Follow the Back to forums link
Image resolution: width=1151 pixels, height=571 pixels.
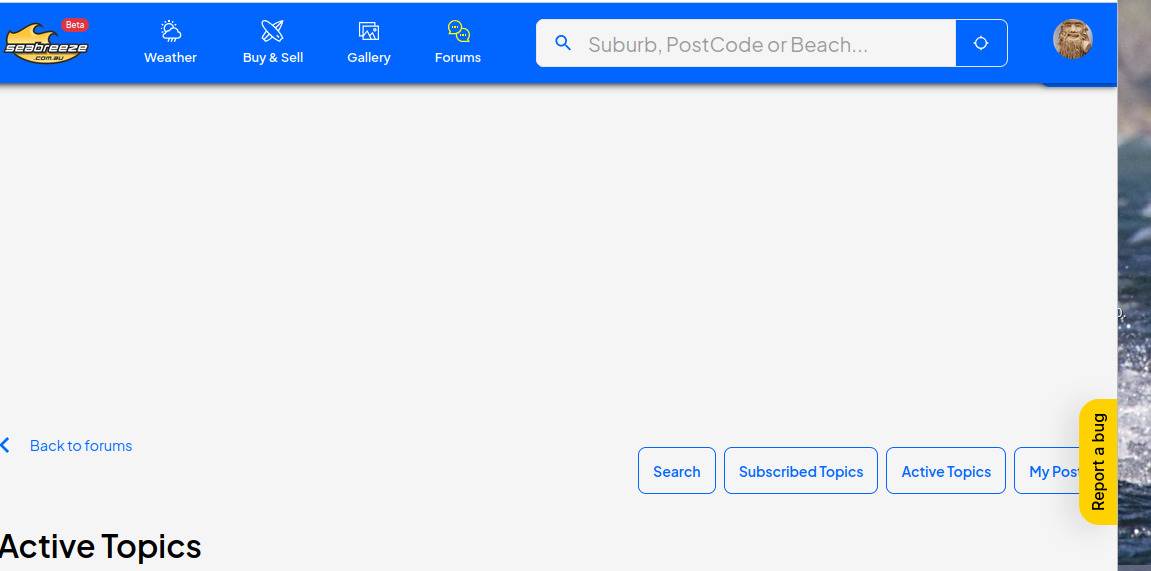click(x=81, y=445)
